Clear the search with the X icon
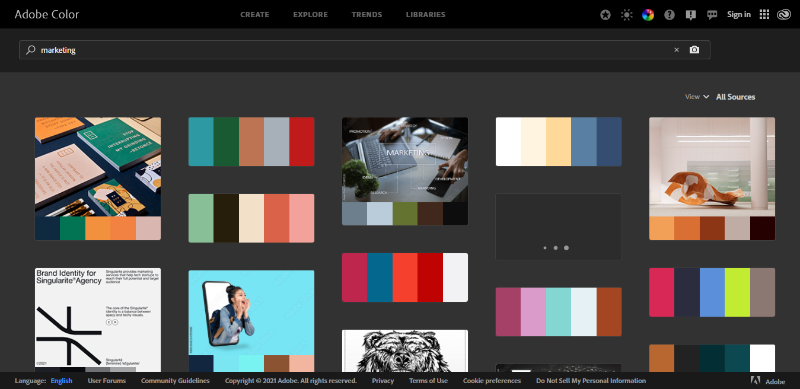 click(677, 50)
